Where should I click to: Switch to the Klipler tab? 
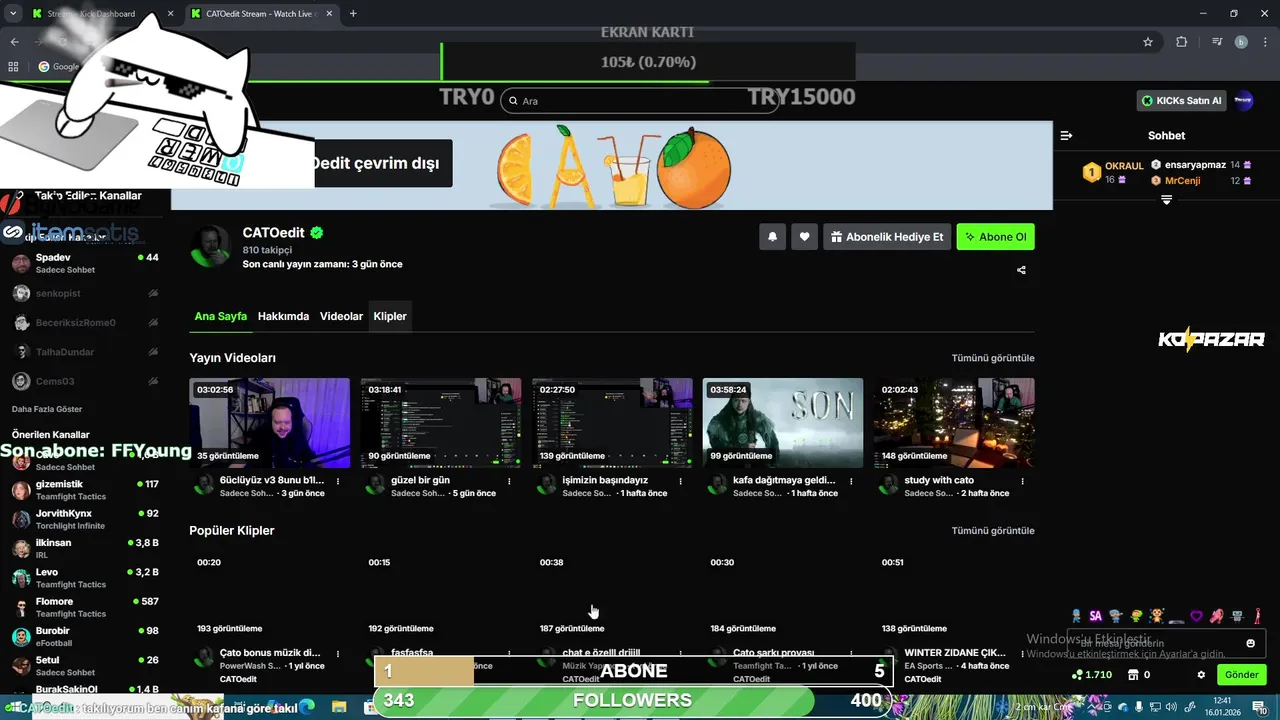[x=390, y=316]
